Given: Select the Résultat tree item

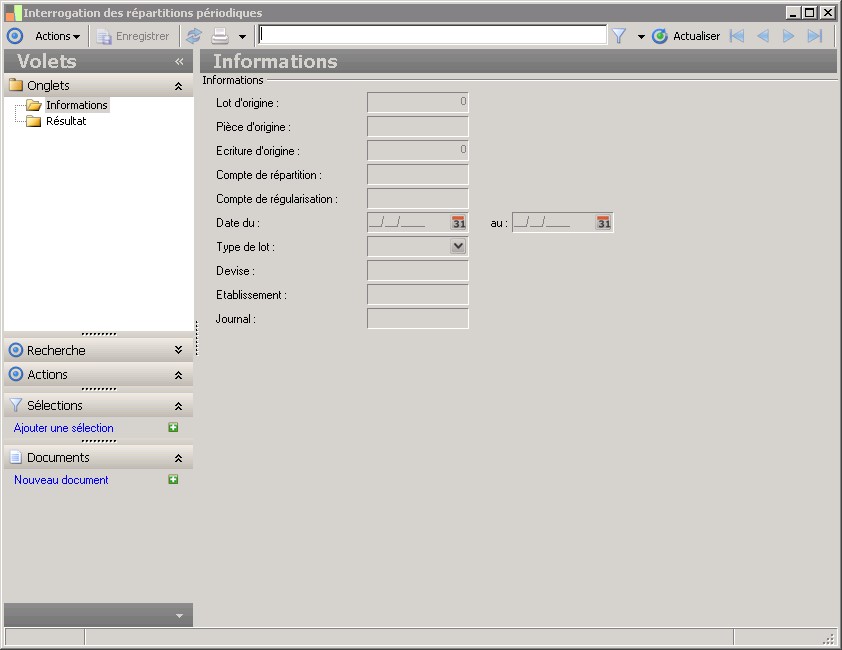Looking at the screenshot, I should coord(66,121).
